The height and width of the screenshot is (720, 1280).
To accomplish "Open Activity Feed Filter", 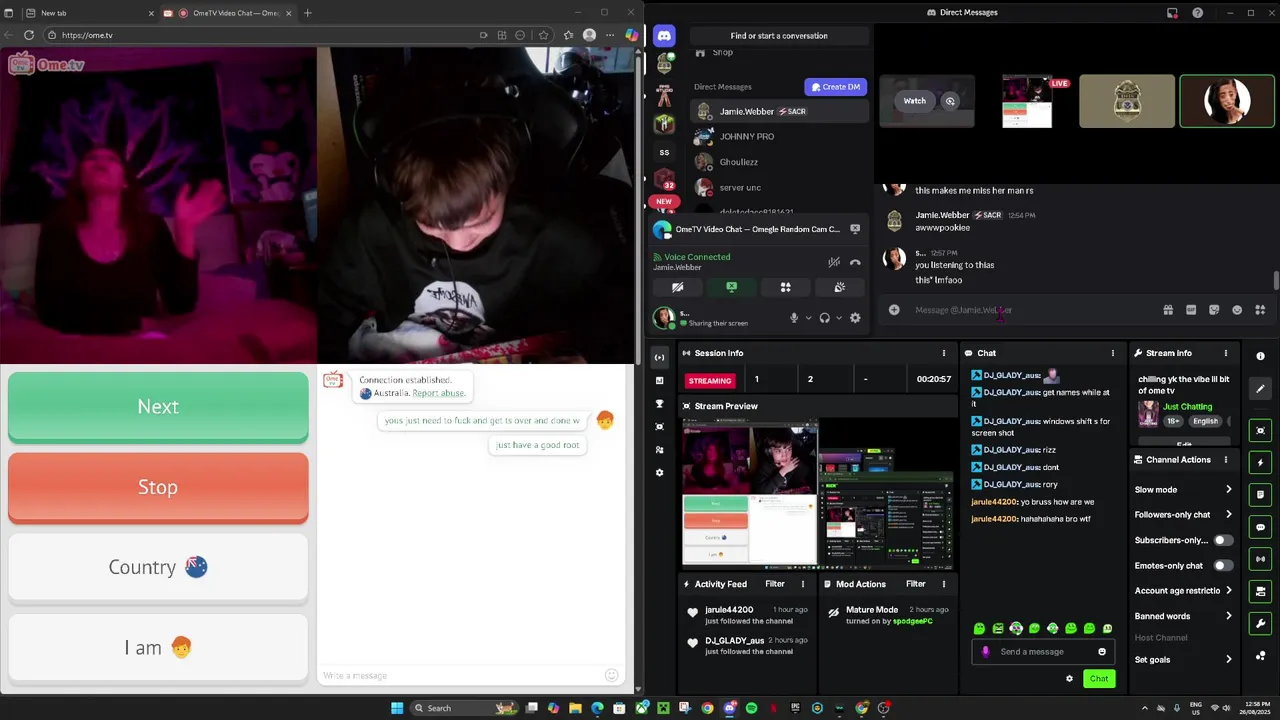I will click(x=775, y=584).
